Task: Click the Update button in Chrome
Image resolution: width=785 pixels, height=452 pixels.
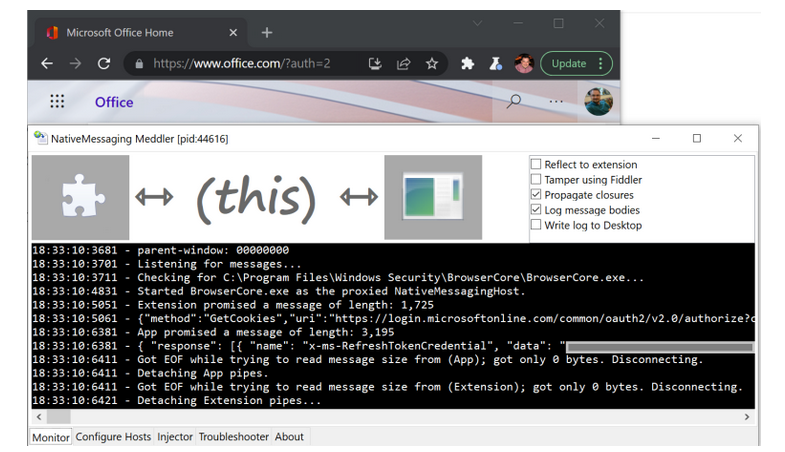Action: click(x=569, y=64)
